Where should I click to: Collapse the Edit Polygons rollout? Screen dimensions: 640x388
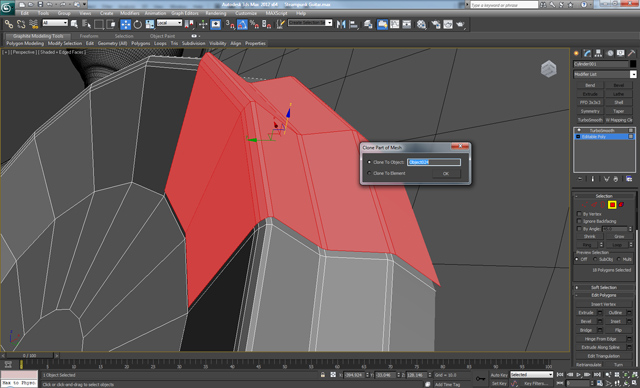tap(604, 295)
